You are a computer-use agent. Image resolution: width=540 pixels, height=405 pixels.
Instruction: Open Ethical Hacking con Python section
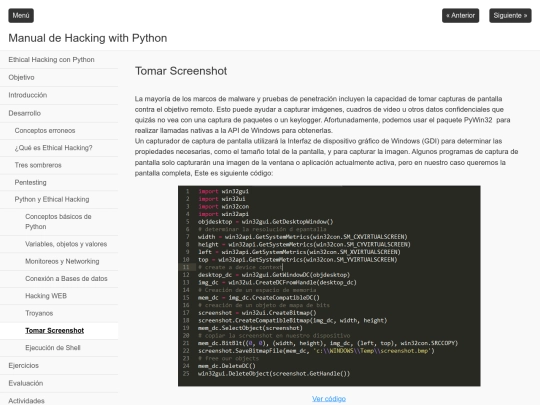(51, 60)
